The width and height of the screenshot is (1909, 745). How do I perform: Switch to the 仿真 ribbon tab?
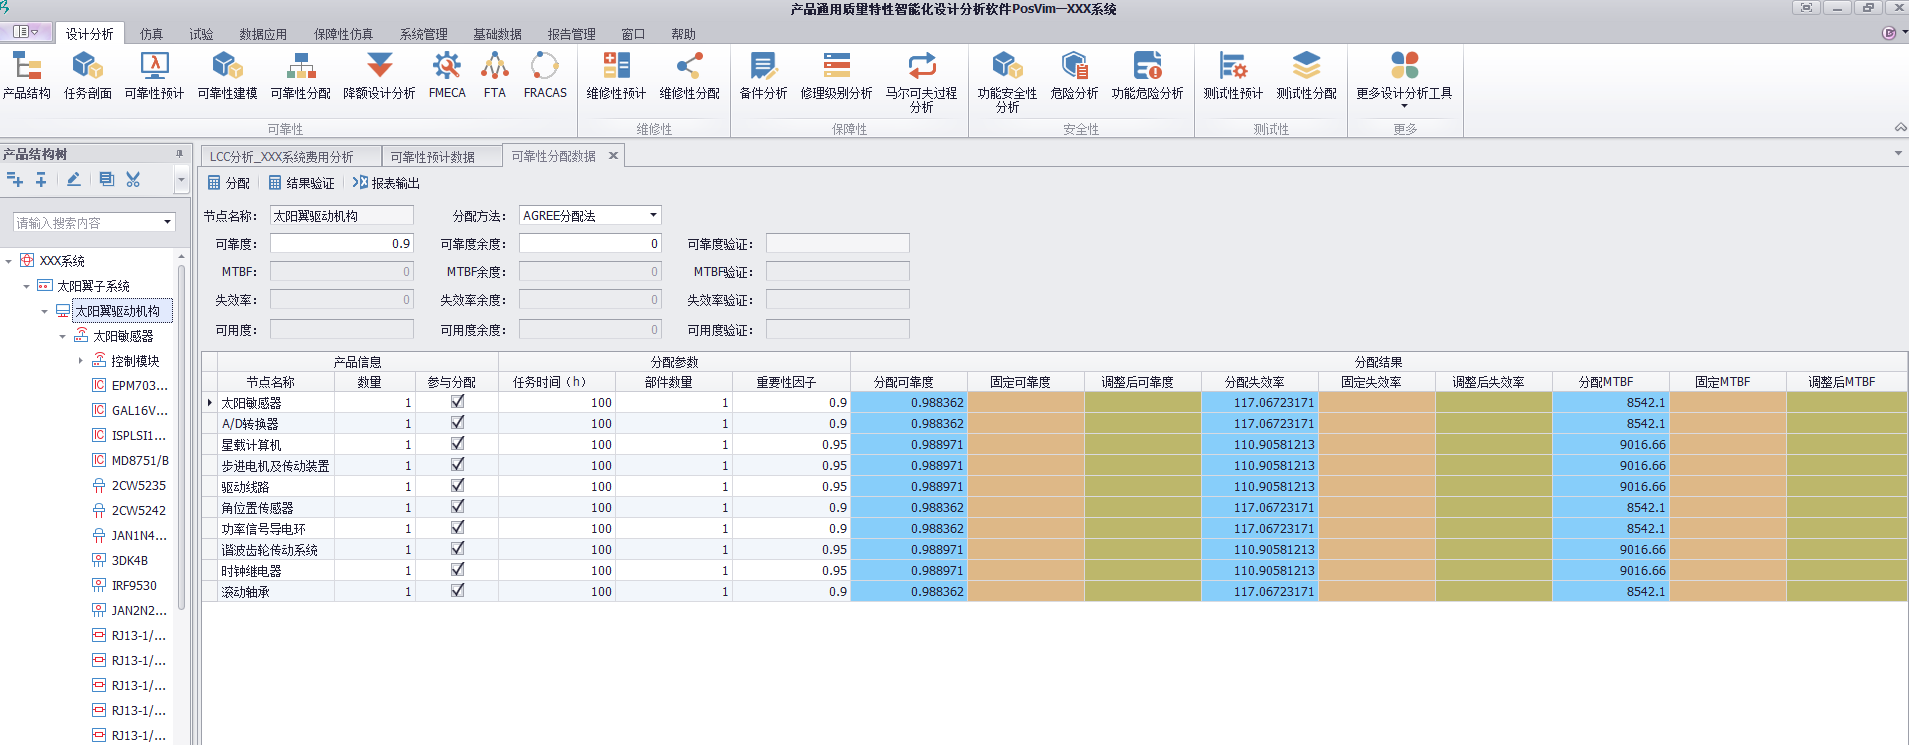click(151, 34)
